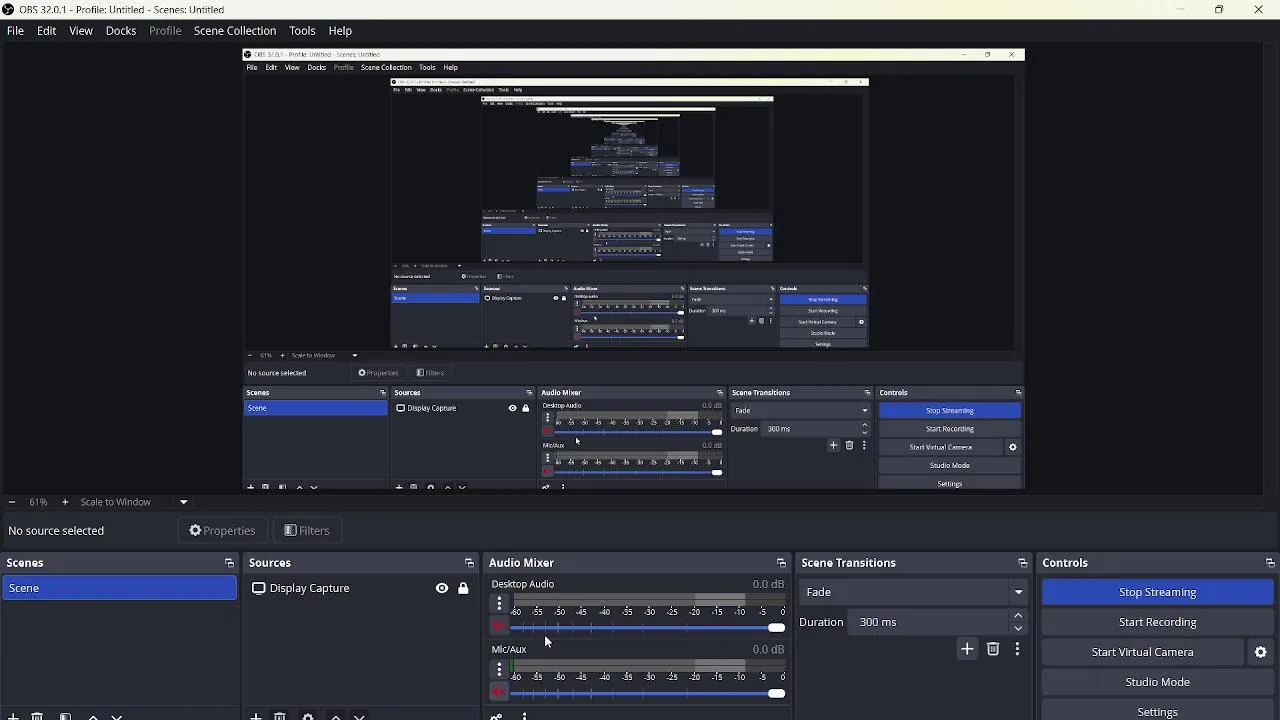1280x720 pixels.
Task: Open advanced audio properties in the mixer toolbar
Action: 496,716
